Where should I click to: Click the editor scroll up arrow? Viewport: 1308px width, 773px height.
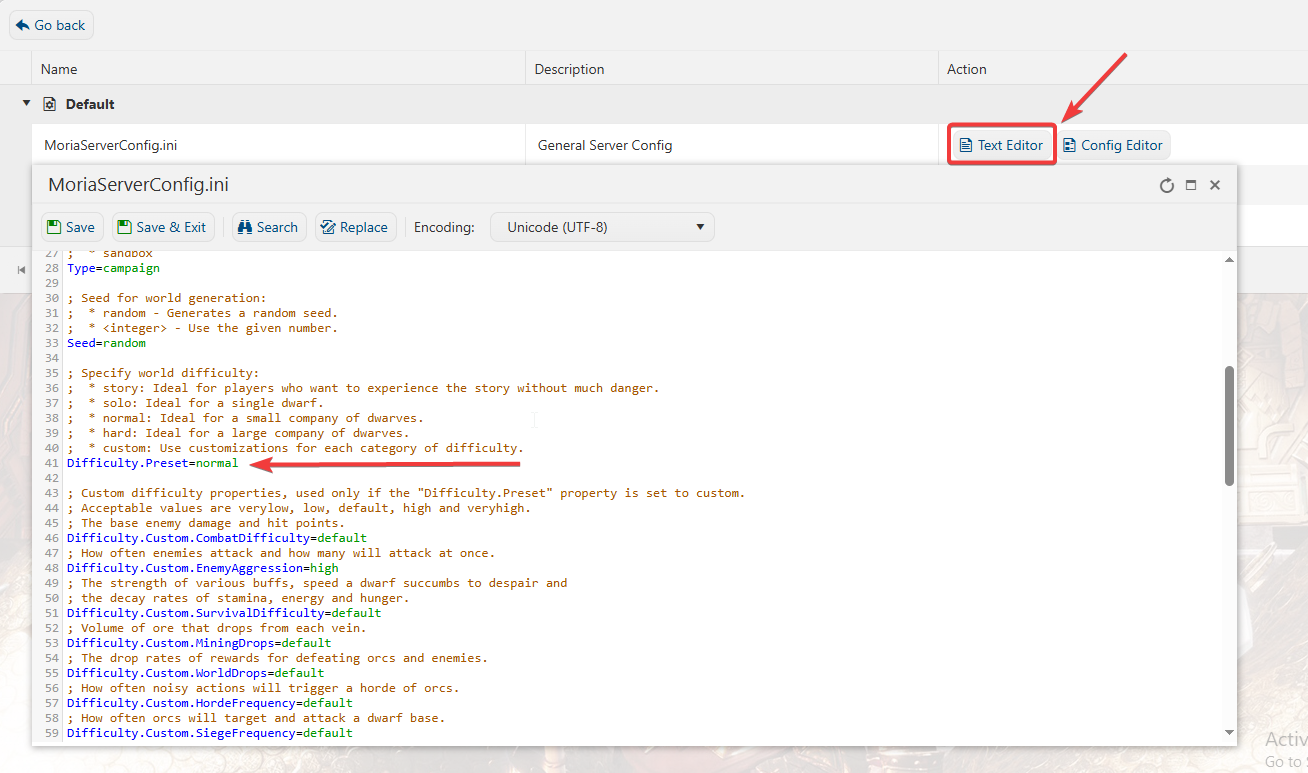[x=1229, y=260]
